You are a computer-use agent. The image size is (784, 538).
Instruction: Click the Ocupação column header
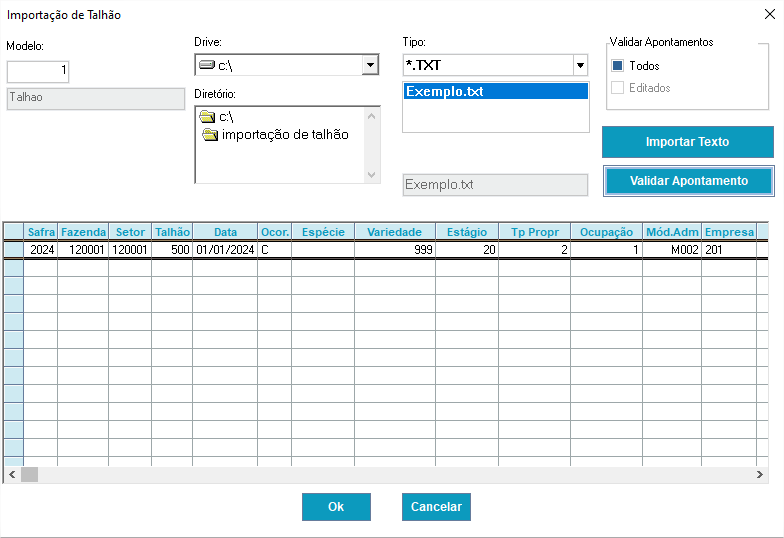coord(606,232)
